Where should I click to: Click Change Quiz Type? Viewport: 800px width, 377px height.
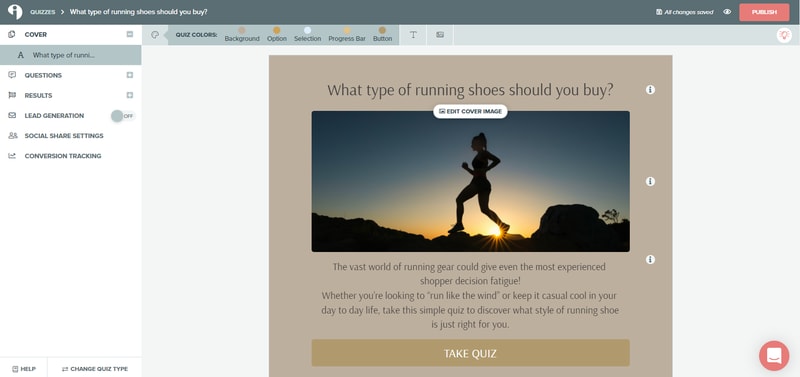coord(94,368)
